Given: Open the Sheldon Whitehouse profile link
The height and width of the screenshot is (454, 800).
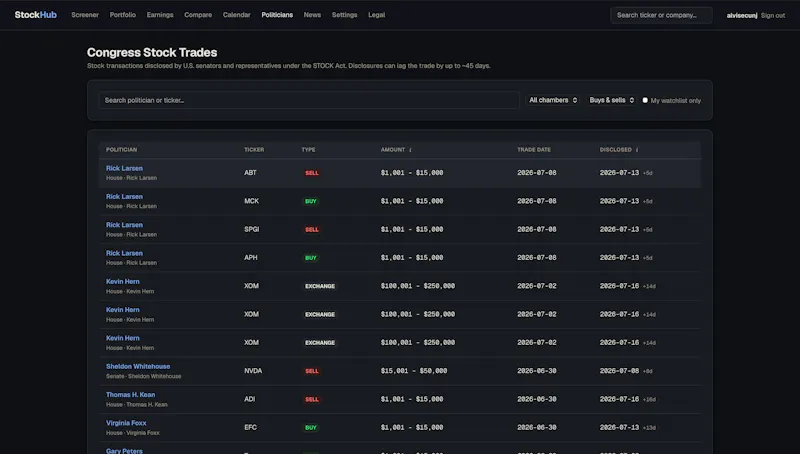Looking at the screenshot, I should pos(138,366).
